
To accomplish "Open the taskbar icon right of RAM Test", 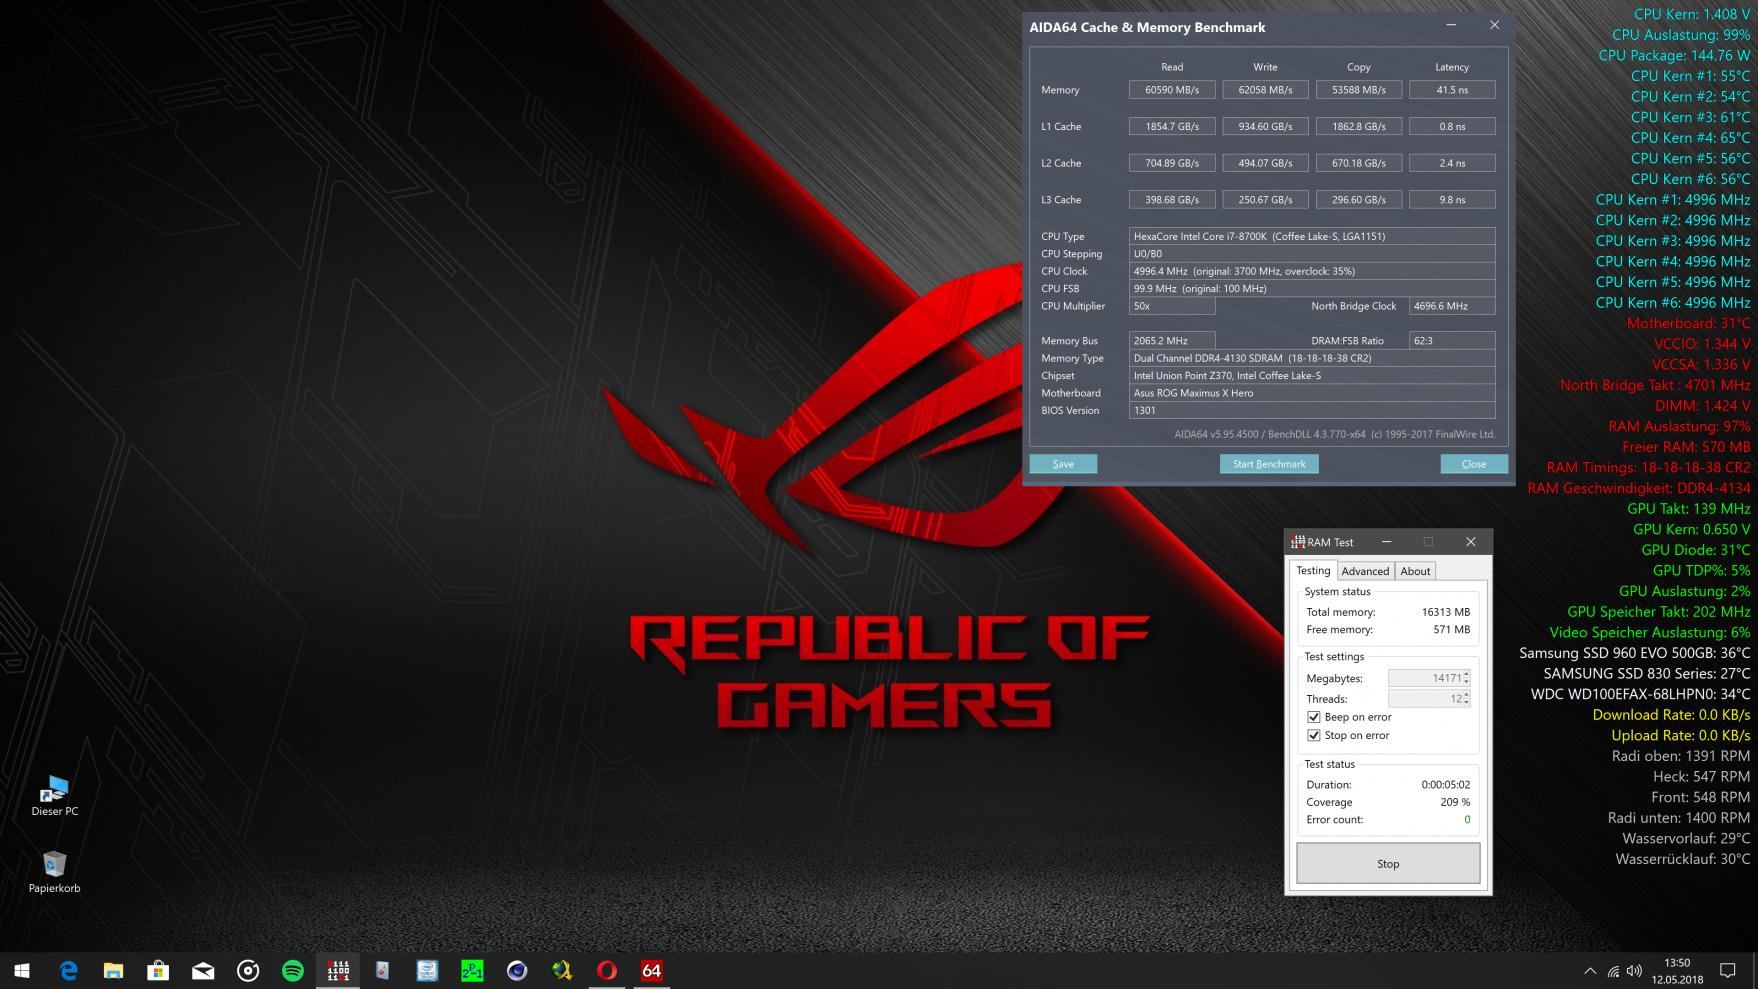I will (382, 970).
